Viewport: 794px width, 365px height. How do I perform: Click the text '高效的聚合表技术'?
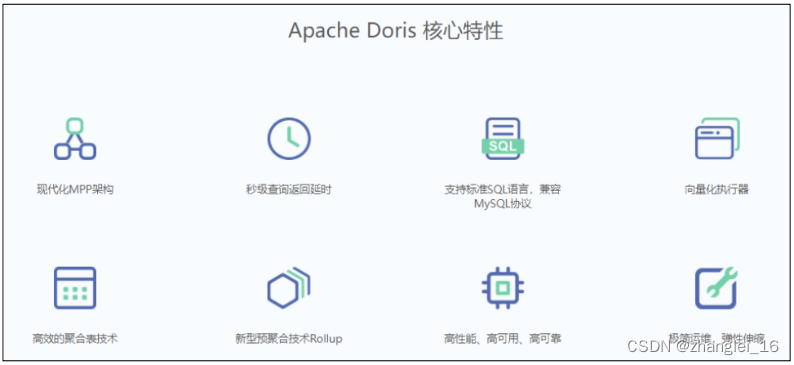click(x=75, y=339)
